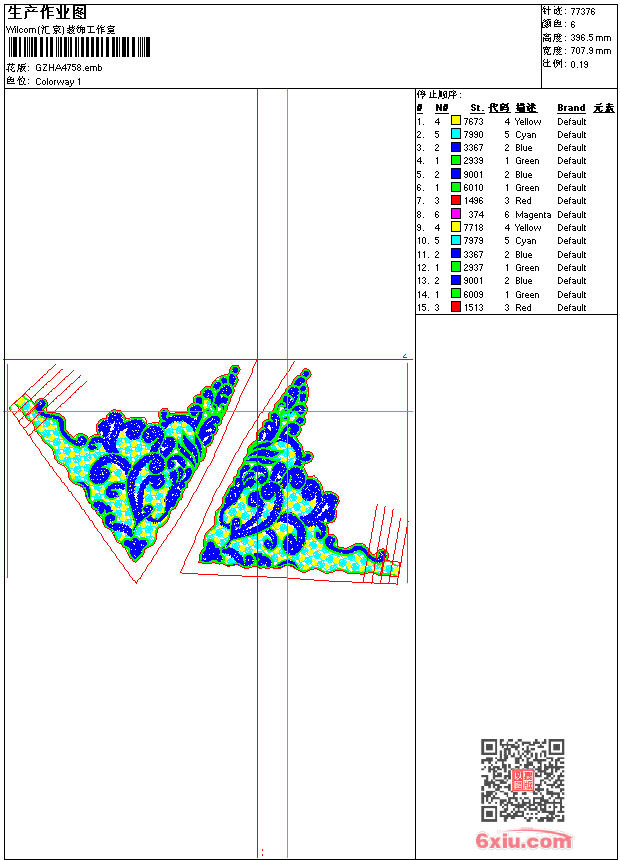The width and height of the screenshot is (620, 860).
Task: Click the stitch count value 77376
Action: click(583, 12)
